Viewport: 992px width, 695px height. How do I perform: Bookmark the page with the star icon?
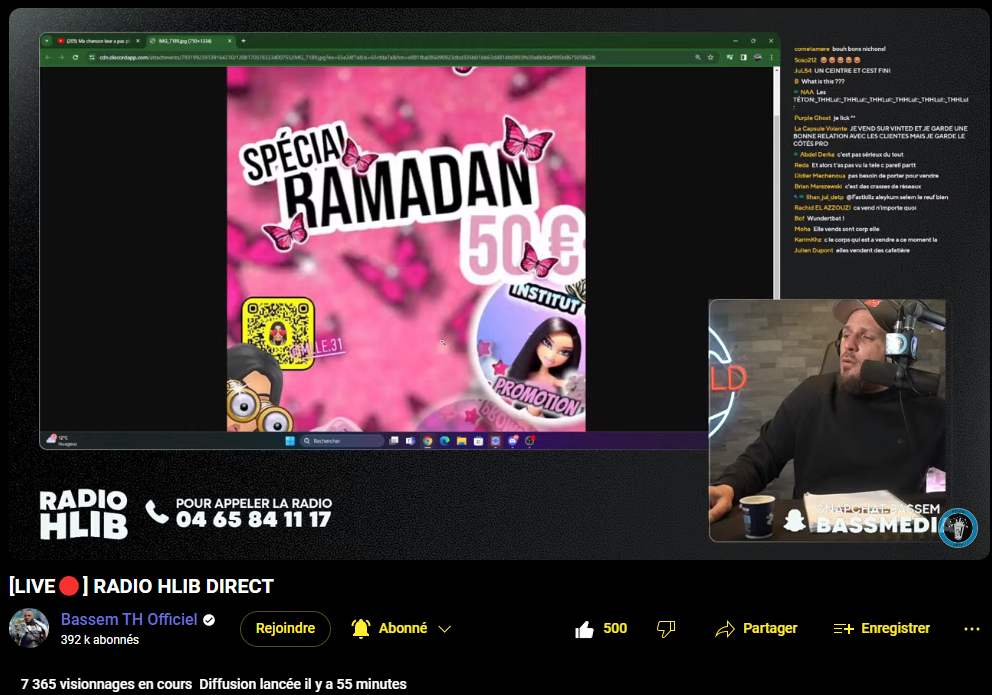pyautogui.click(x=710, y=58)
